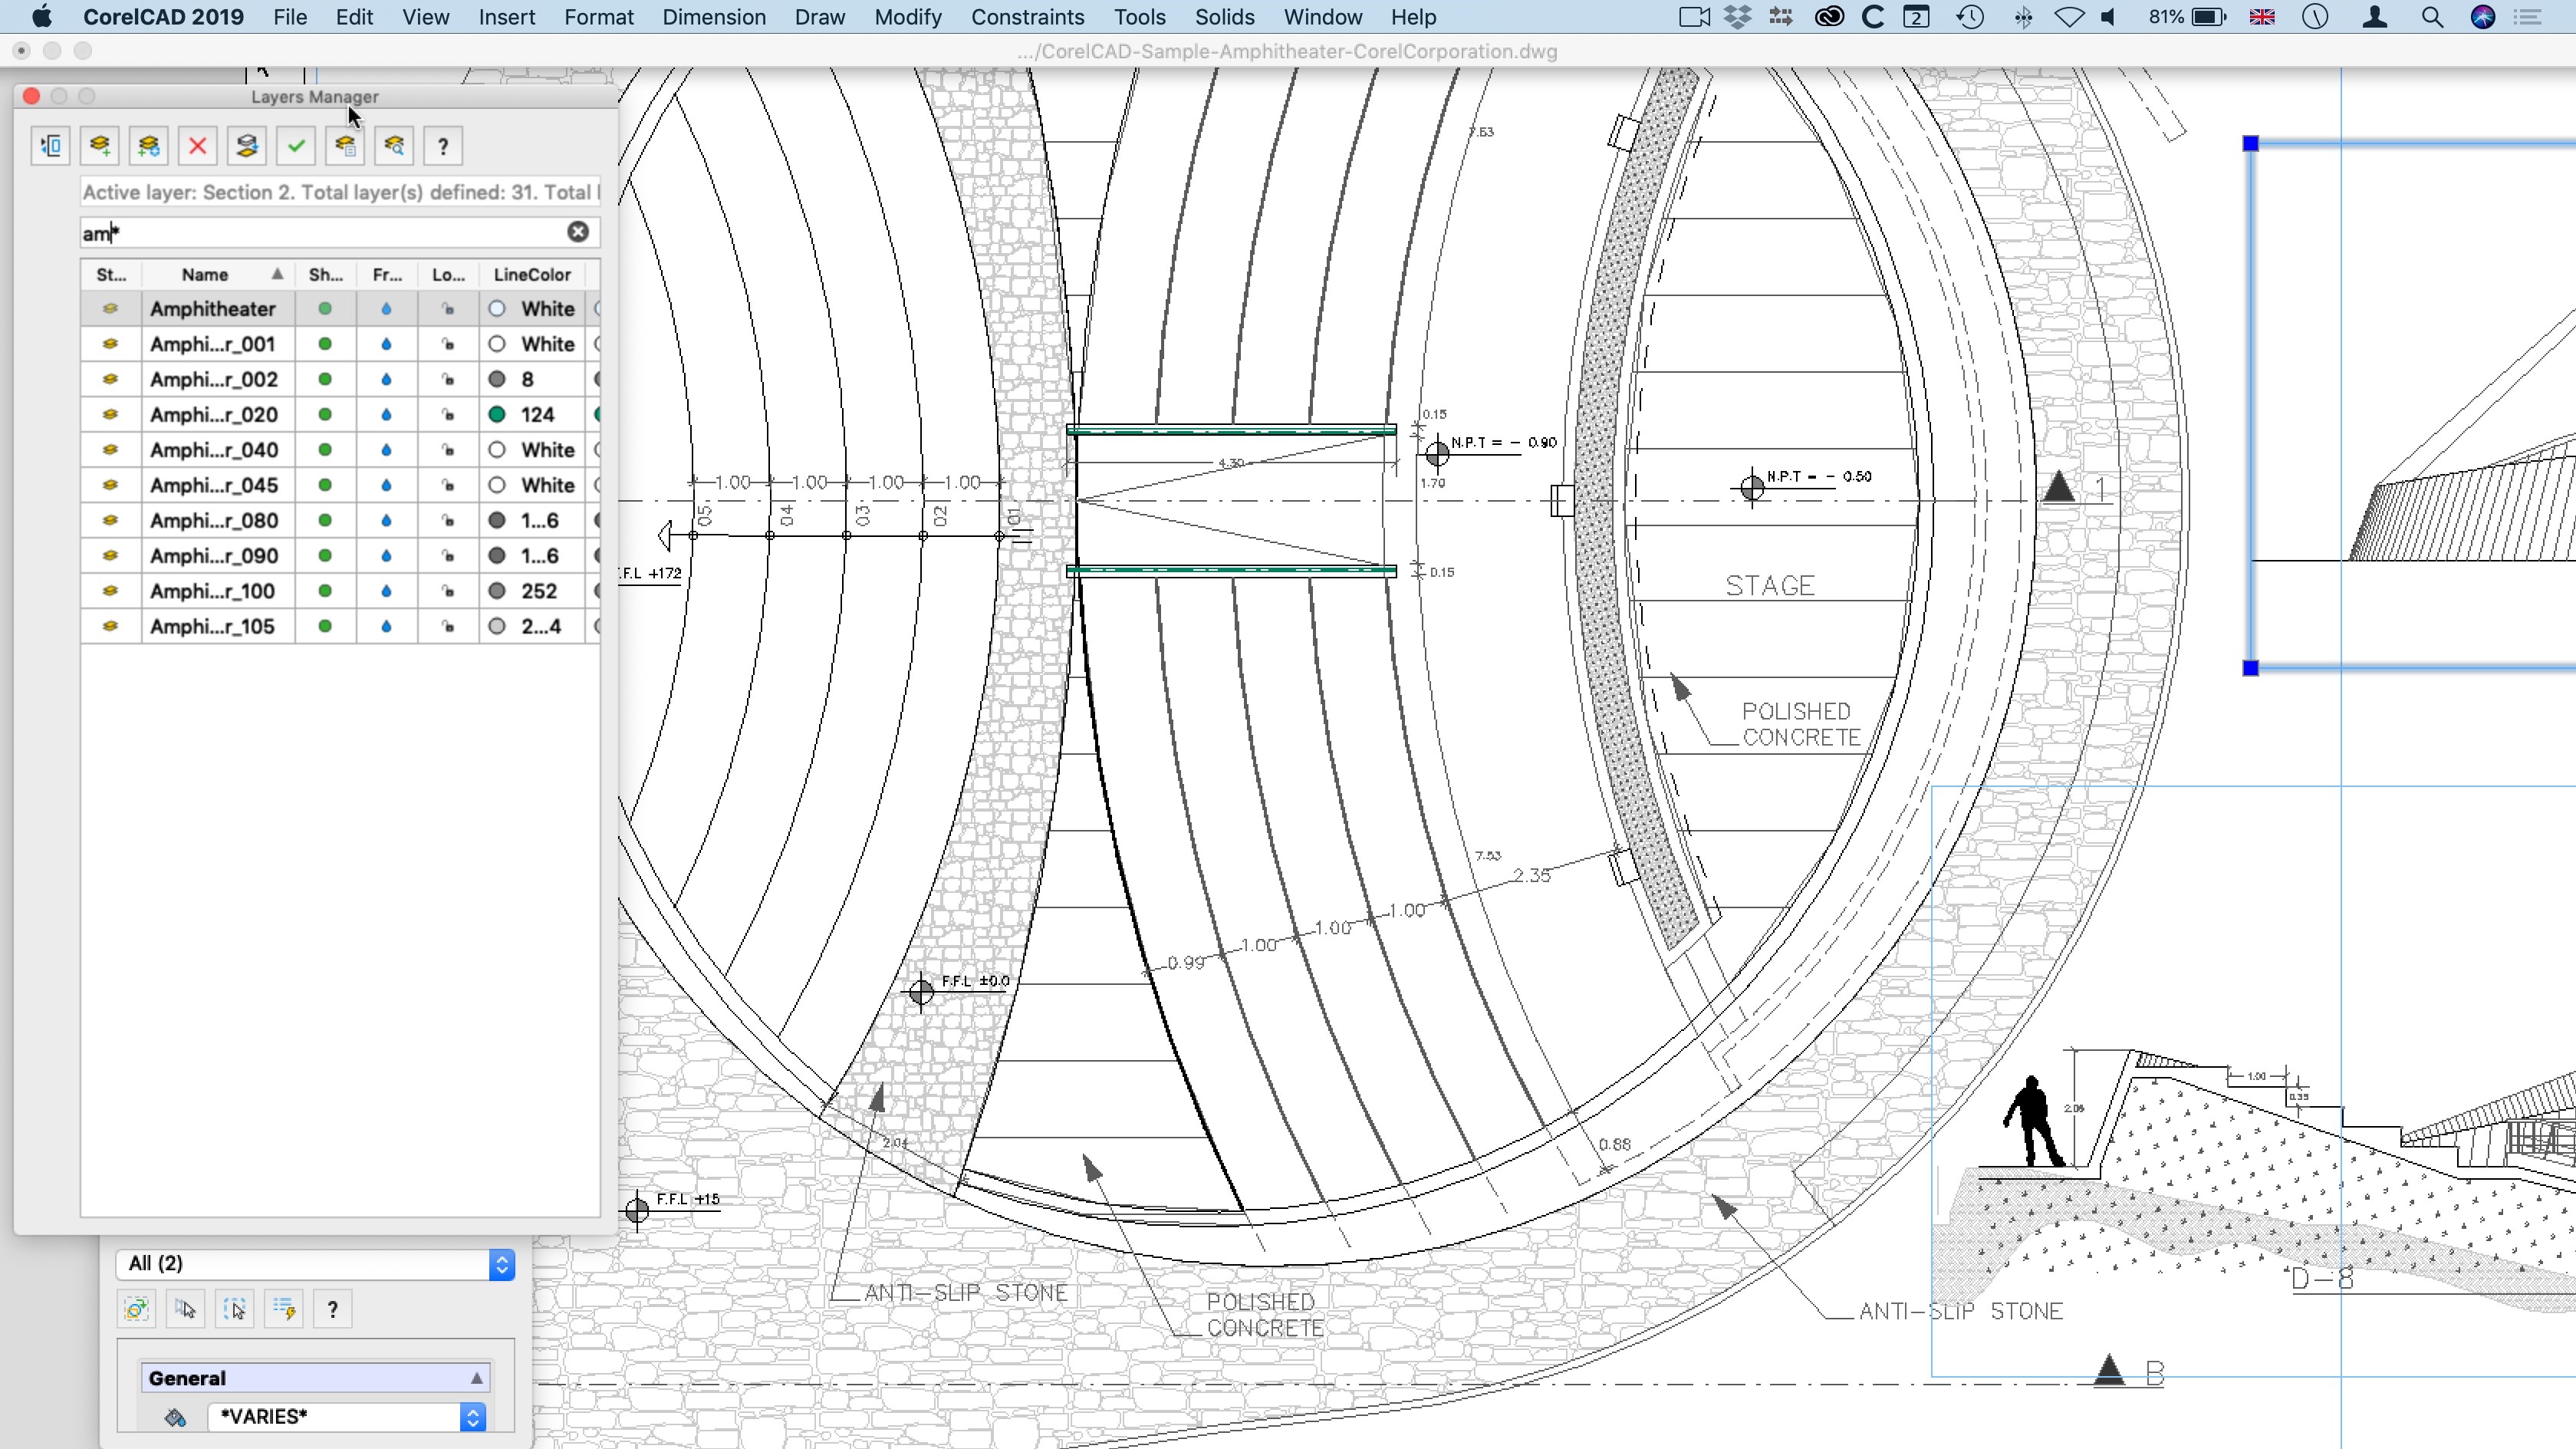Toggle Show state of Amphi...r_020 layer
The height and width of the screenshot is (1449, 2576).
[x=325, y=415]
